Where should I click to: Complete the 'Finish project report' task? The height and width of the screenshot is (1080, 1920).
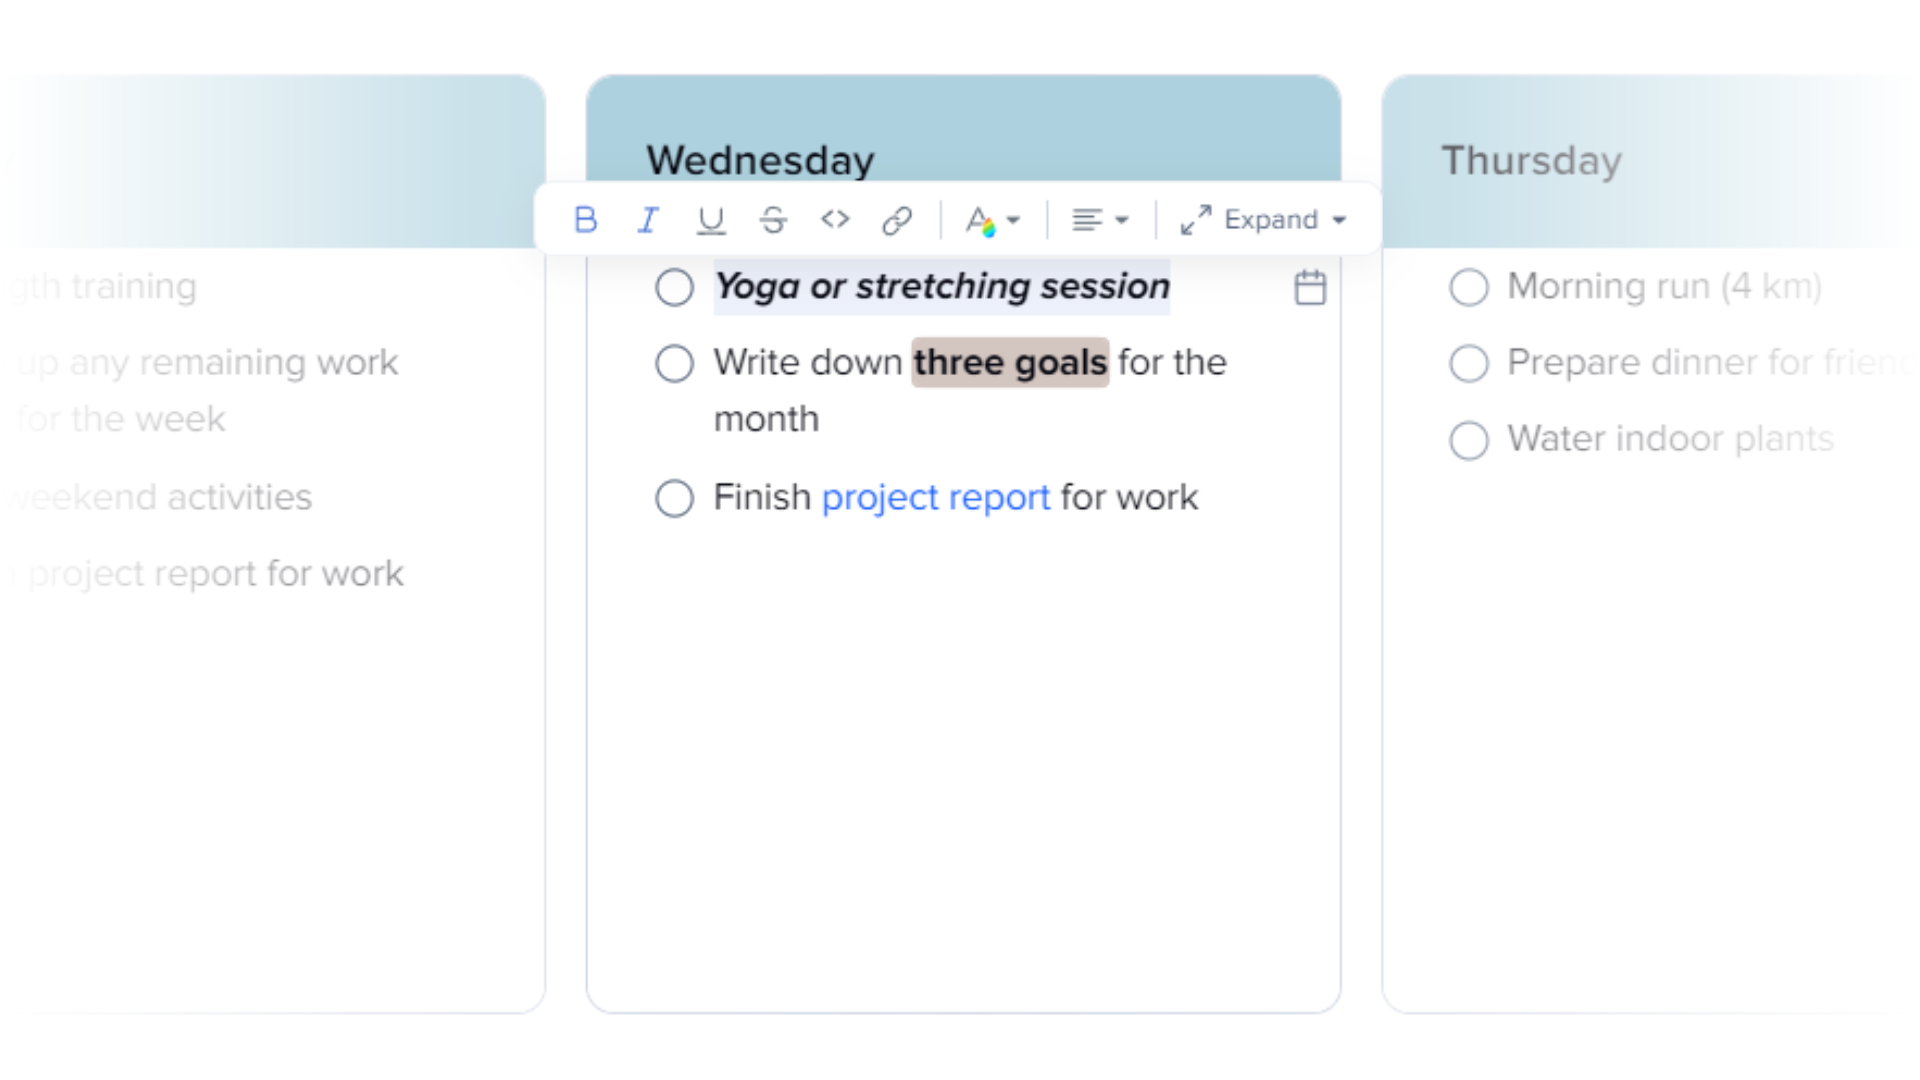tap(674, 498)
